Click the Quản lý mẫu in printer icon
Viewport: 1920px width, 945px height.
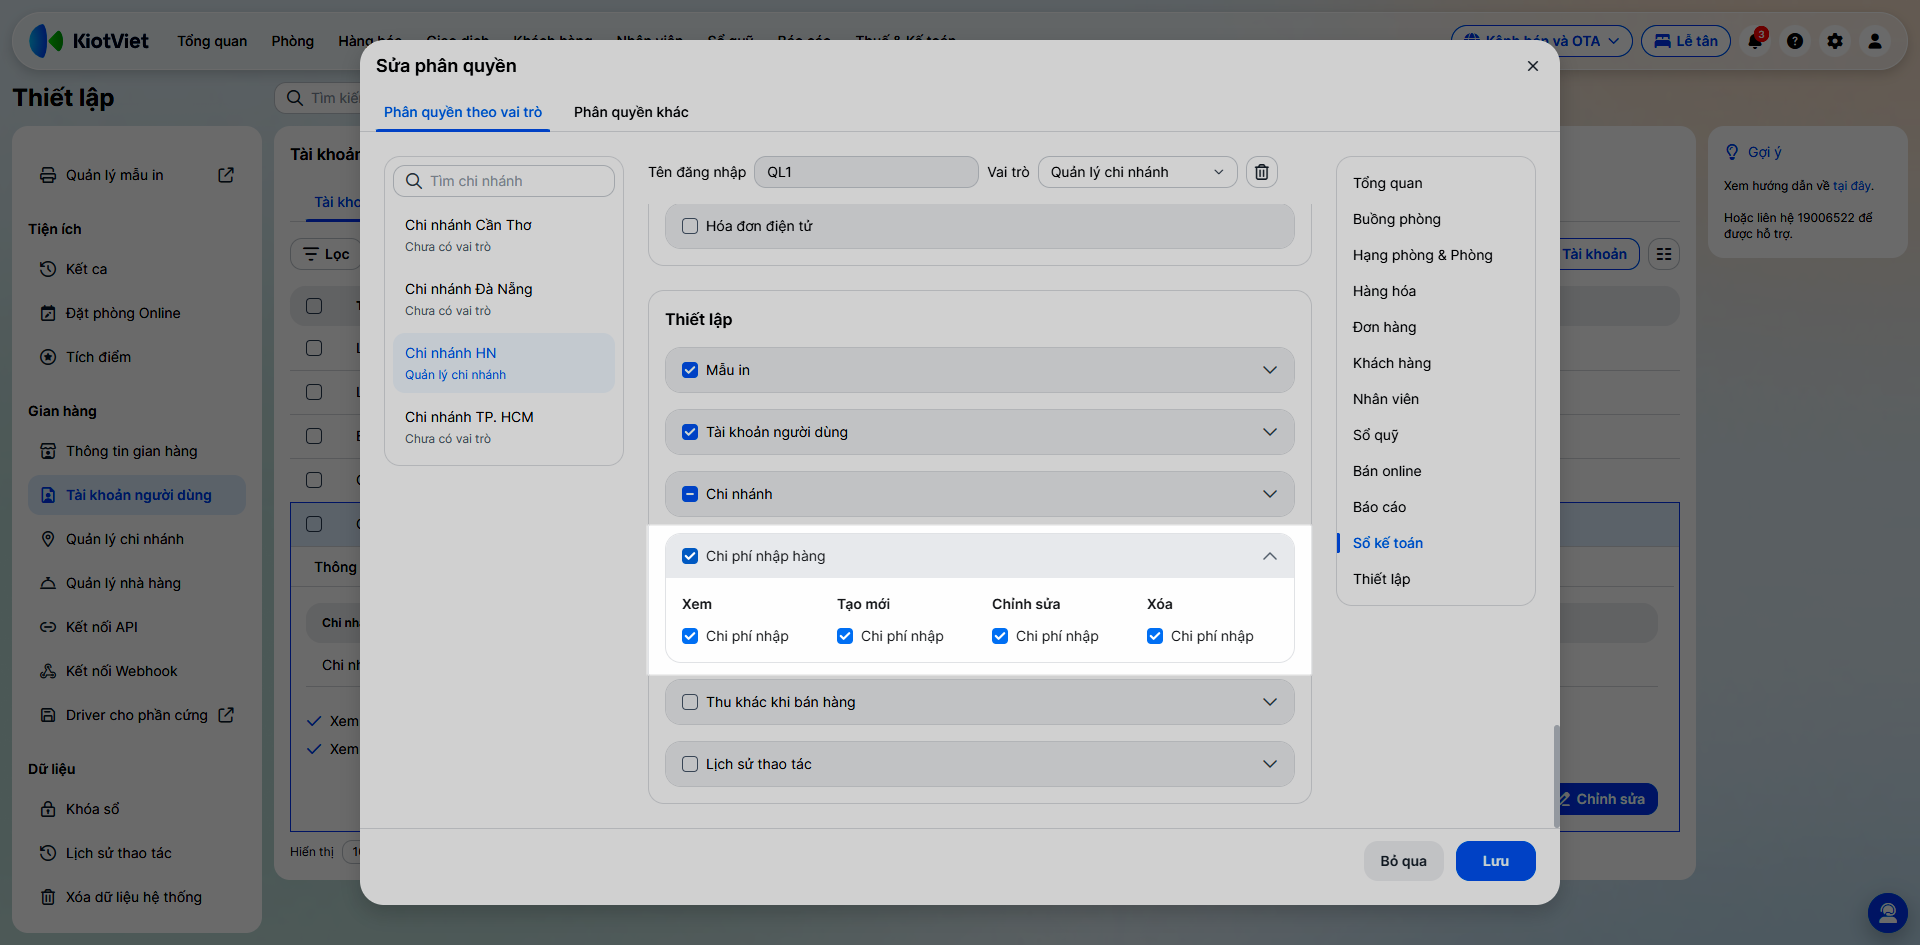(48, 175)
